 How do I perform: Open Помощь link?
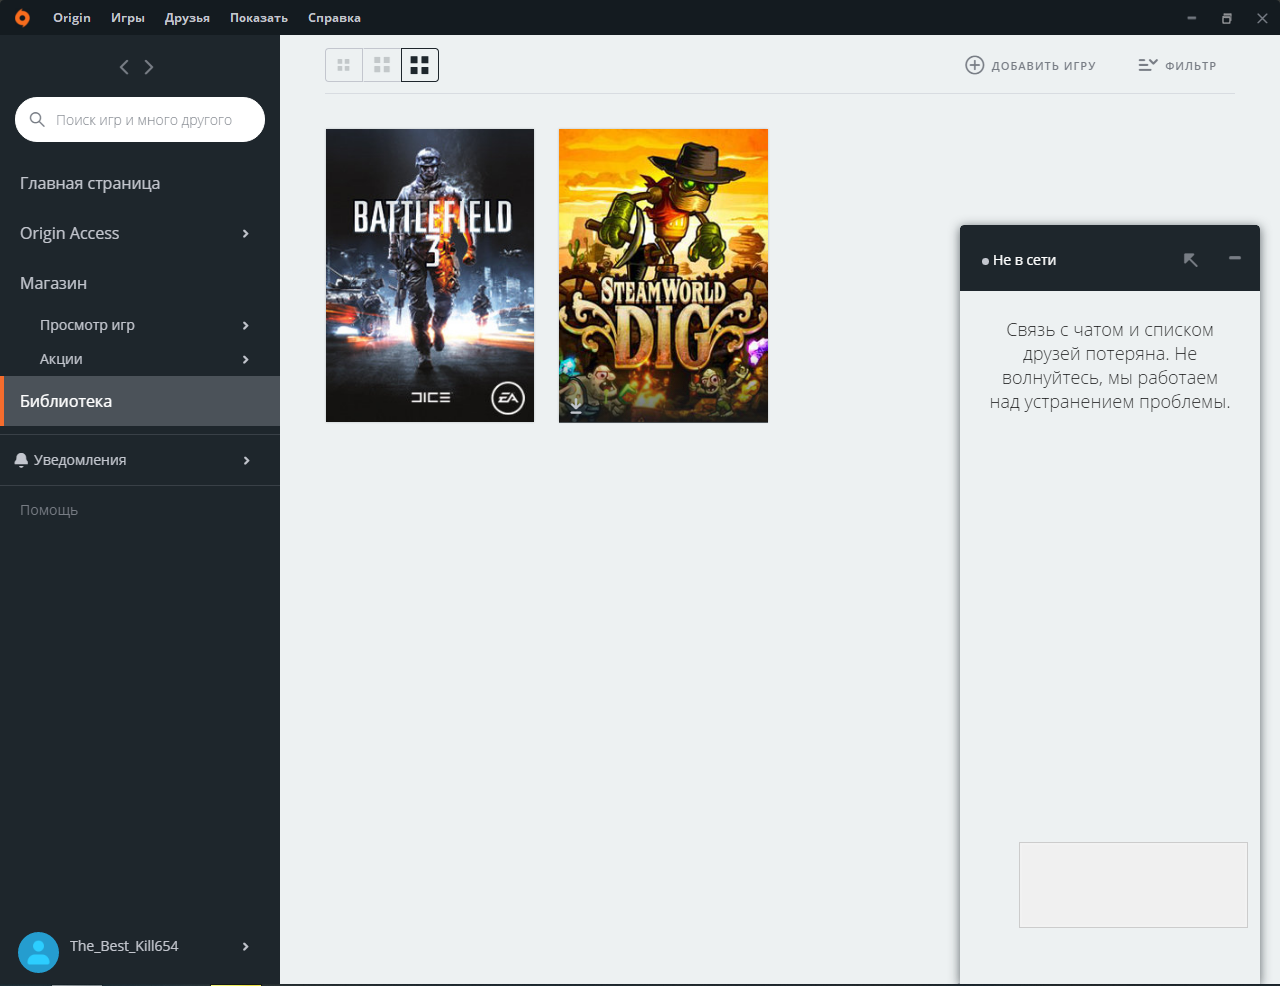point(49,510)
